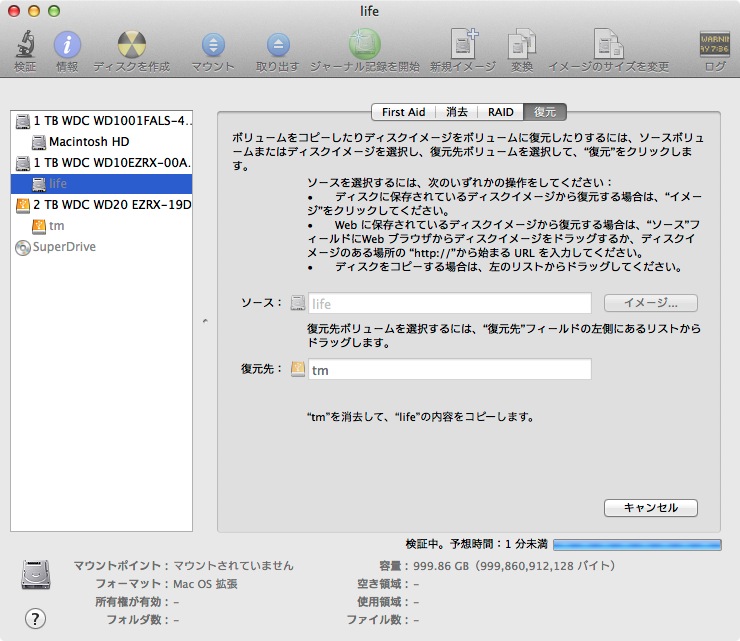Select Macintosh HD volume in sidebar
Screen dimensions: 740x641
88,141
